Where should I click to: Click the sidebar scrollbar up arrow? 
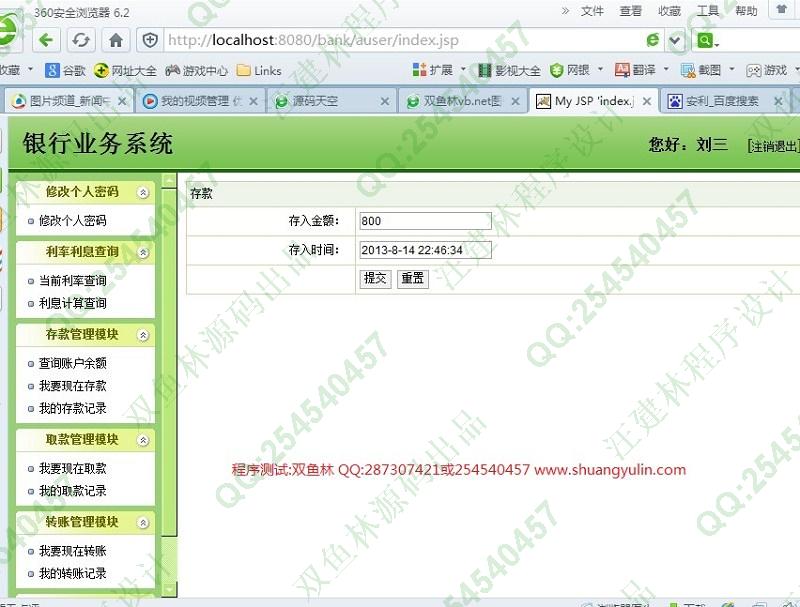click(x=169, y=181)
